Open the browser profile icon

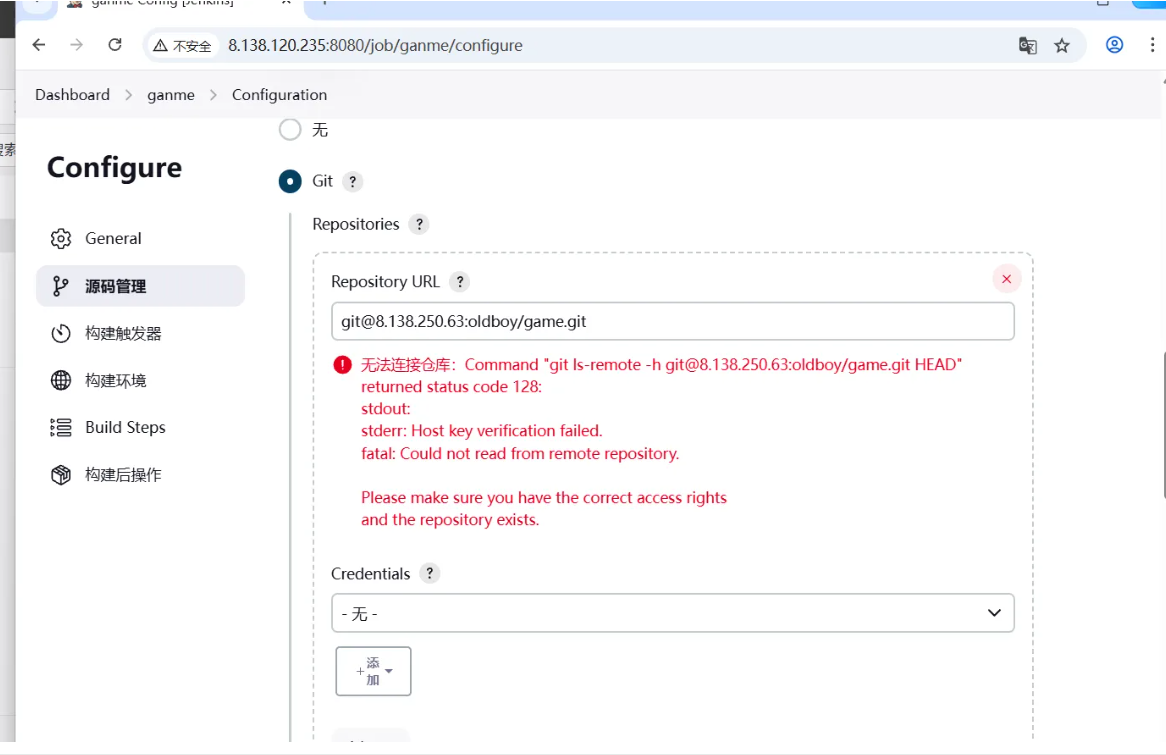(1114, 45)
